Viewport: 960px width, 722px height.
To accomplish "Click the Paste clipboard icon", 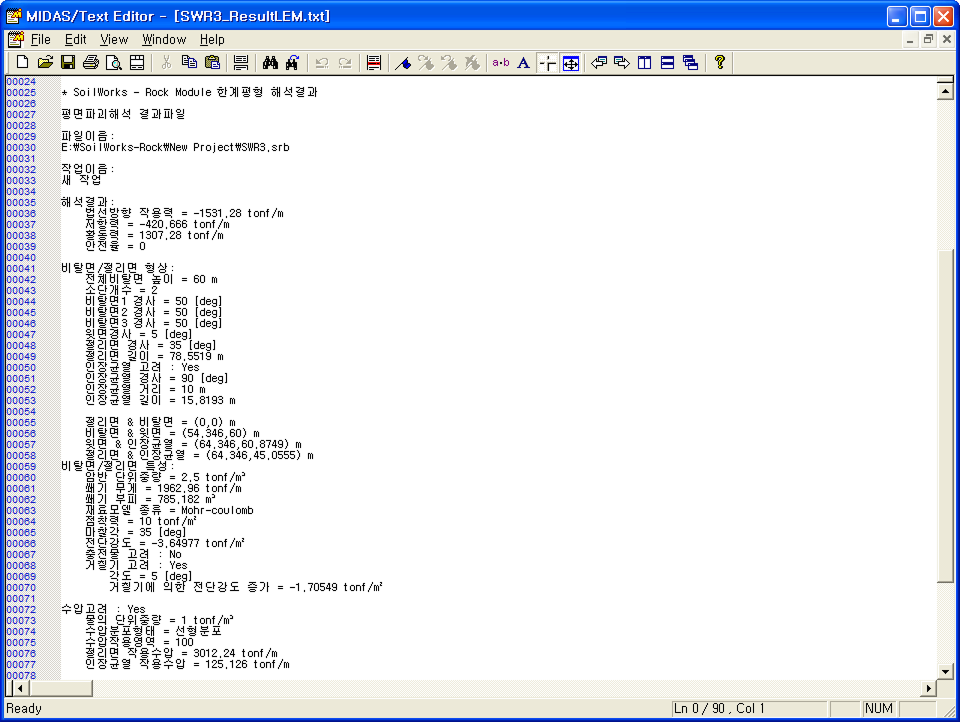I will [x=212, y=63].
